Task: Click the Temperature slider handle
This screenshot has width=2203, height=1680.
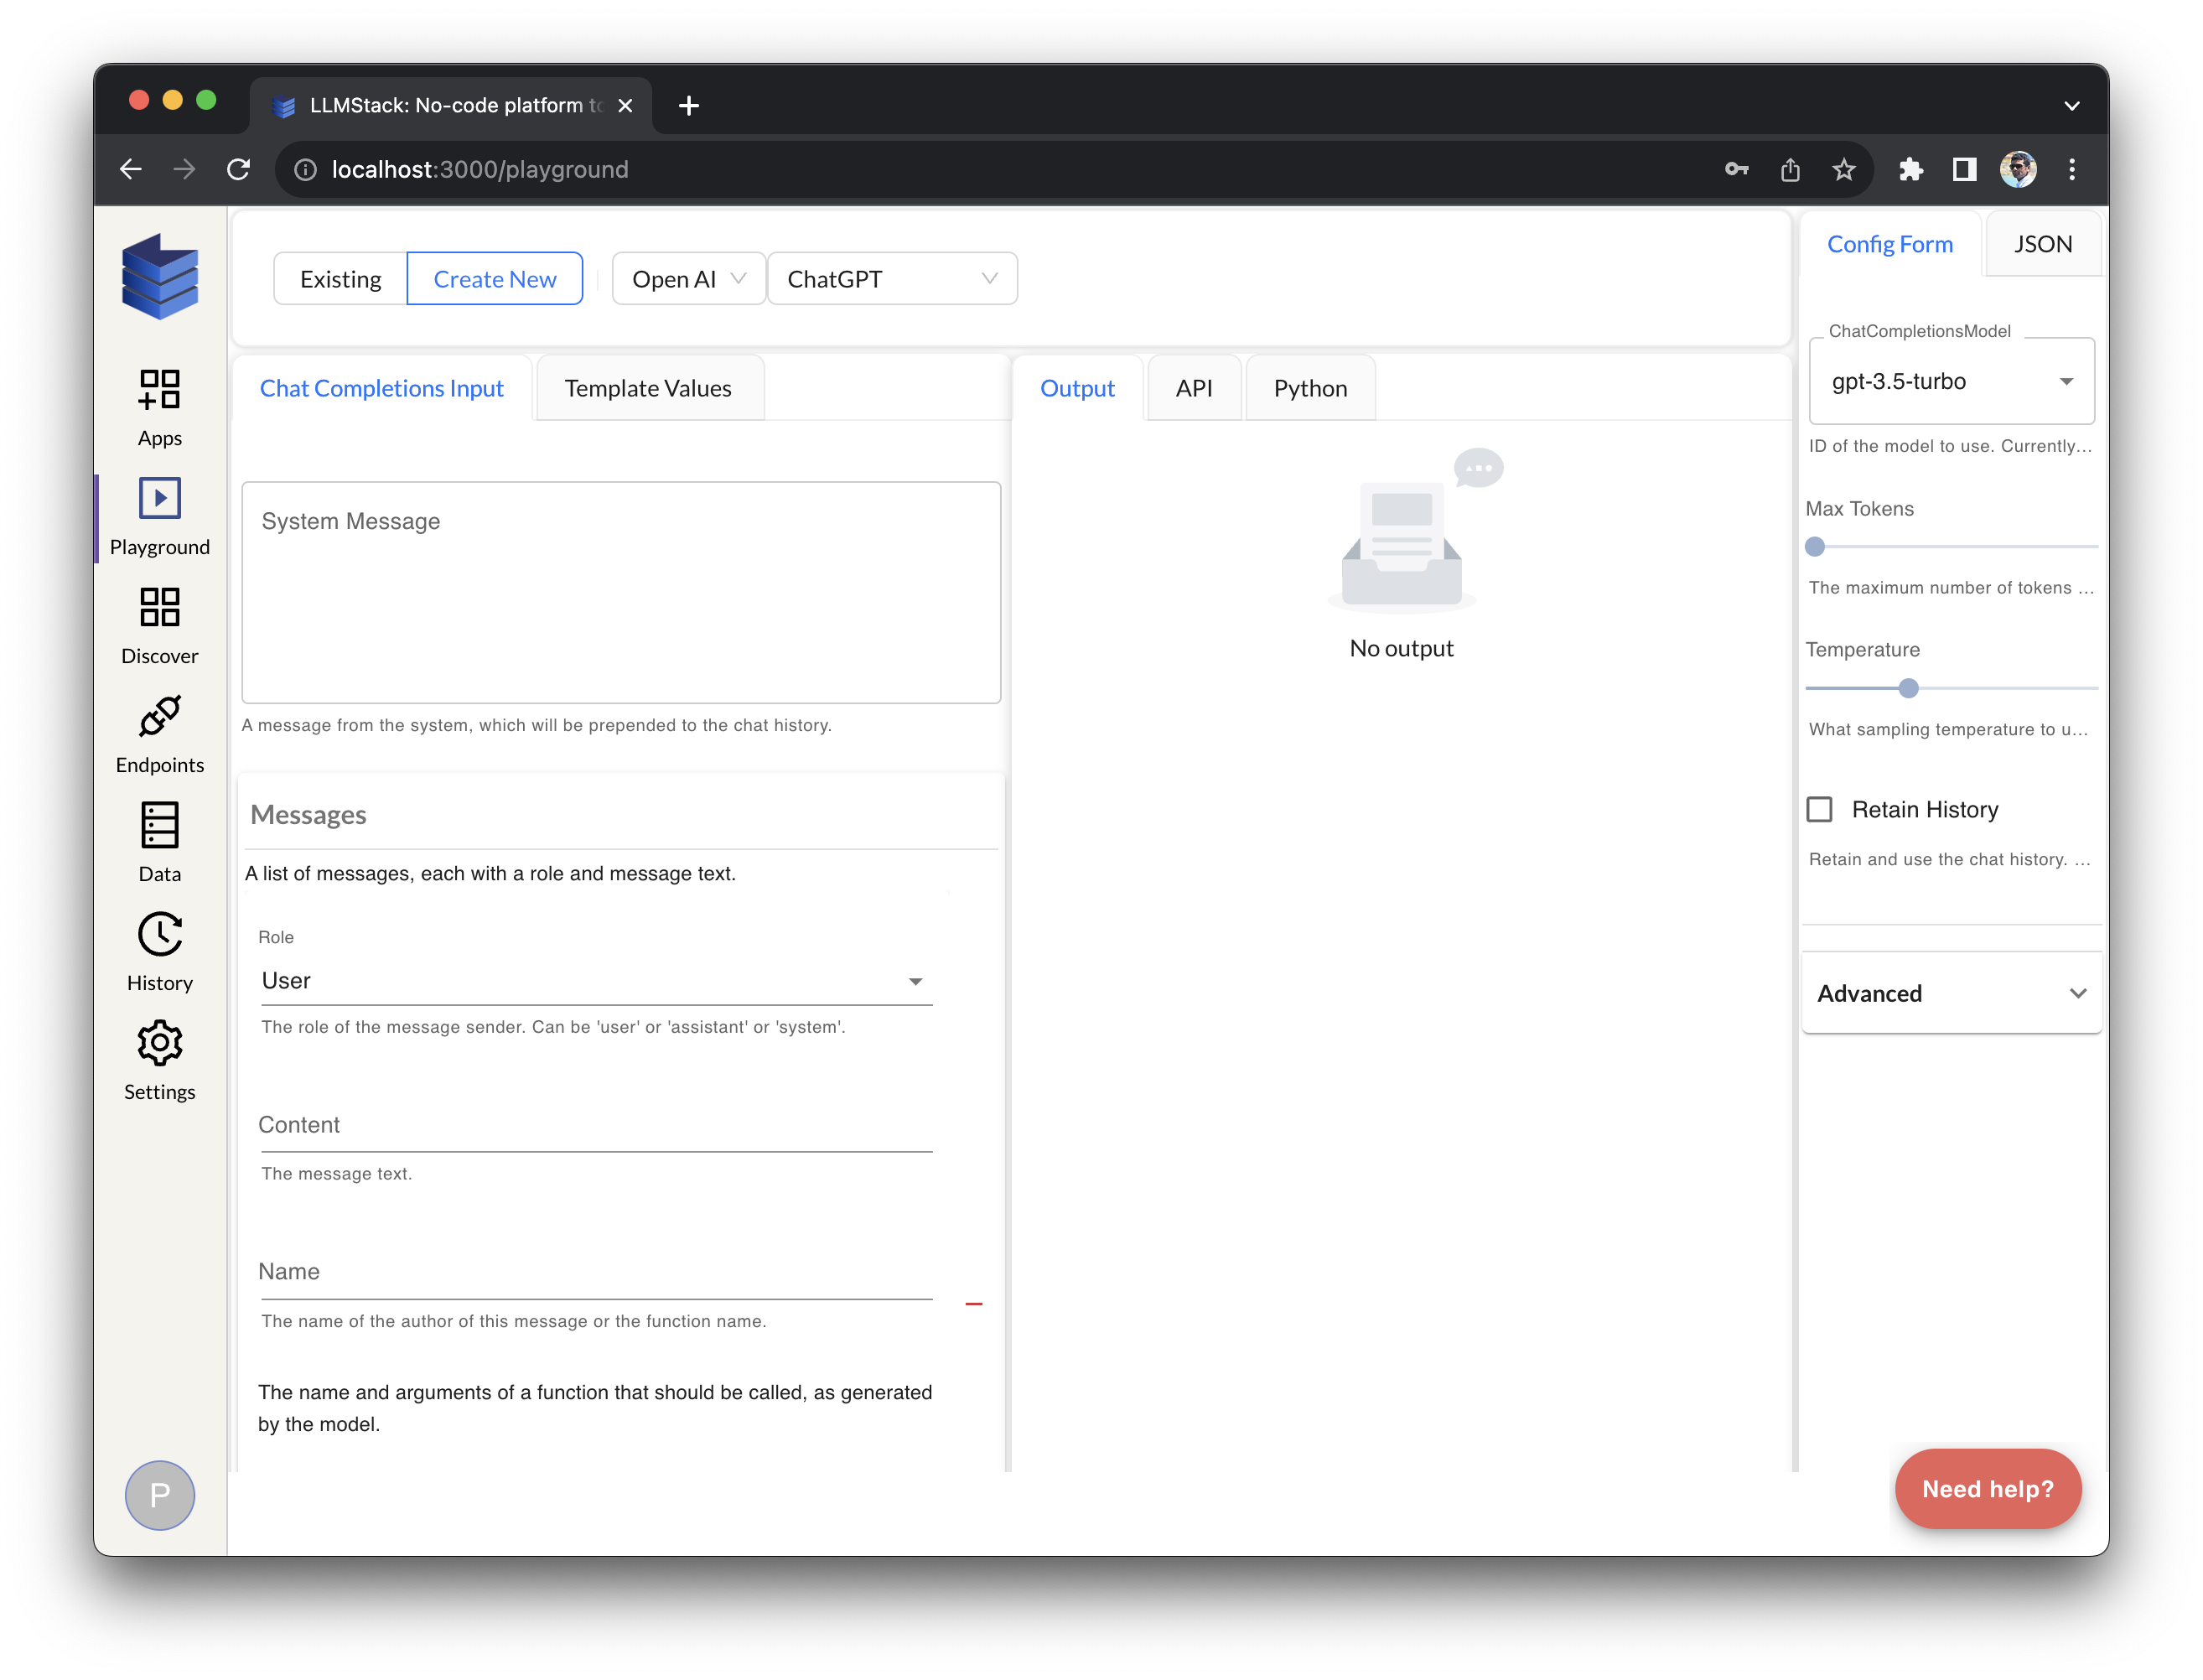Action: click(1908, 688)
